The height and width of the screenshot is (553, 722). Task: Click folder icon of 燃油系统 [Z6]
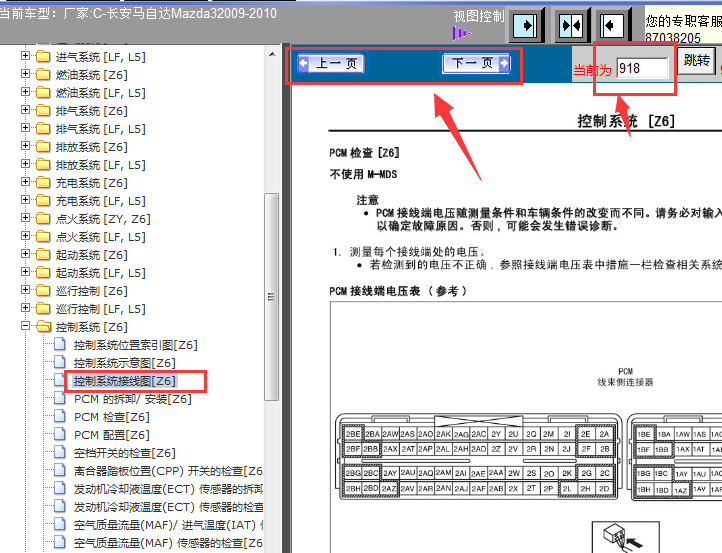tap(43, 75)
